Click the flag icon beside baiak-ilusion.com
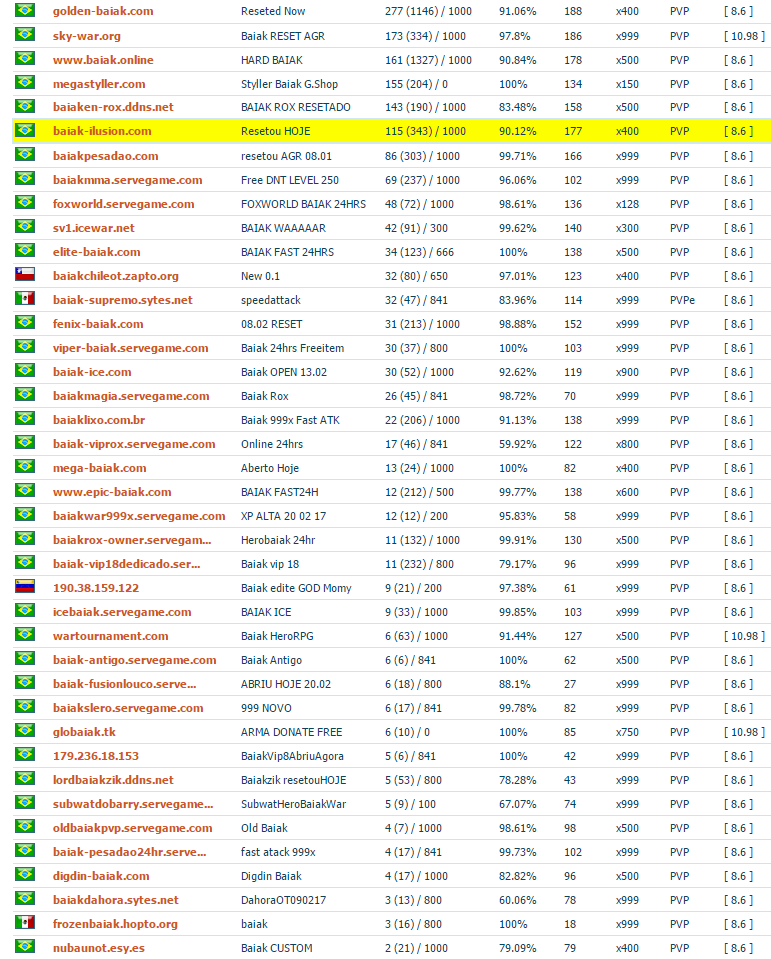771x959 pixels. [x=25, y=130]
